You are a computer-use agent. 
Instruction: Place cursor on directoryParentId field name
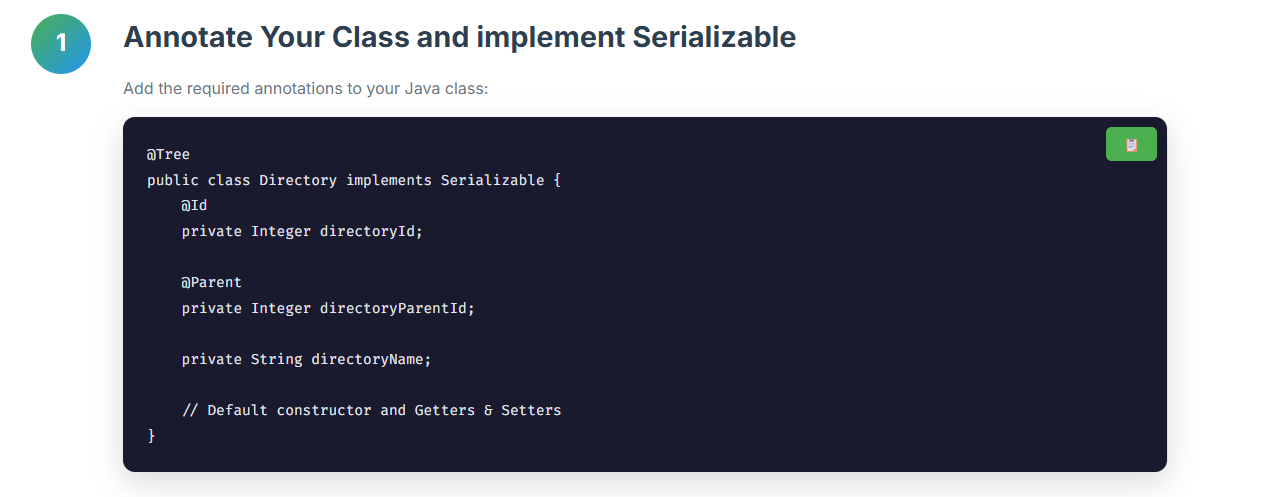point(393,308)
